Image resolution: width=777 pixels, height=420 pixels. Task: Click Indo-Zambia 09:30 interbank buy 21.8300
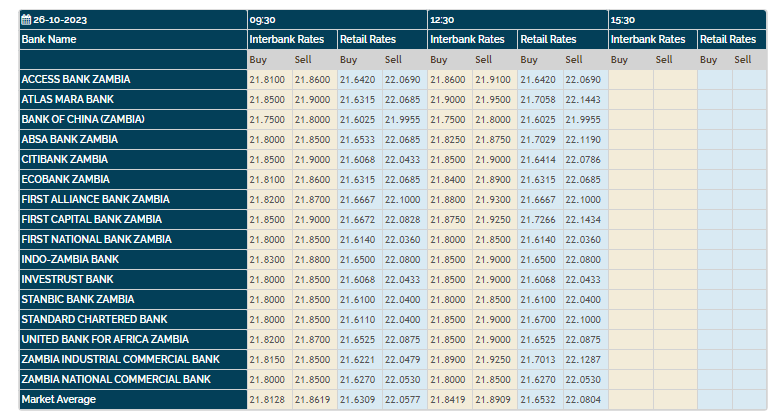pyautogui.click(x=267, y=260)
